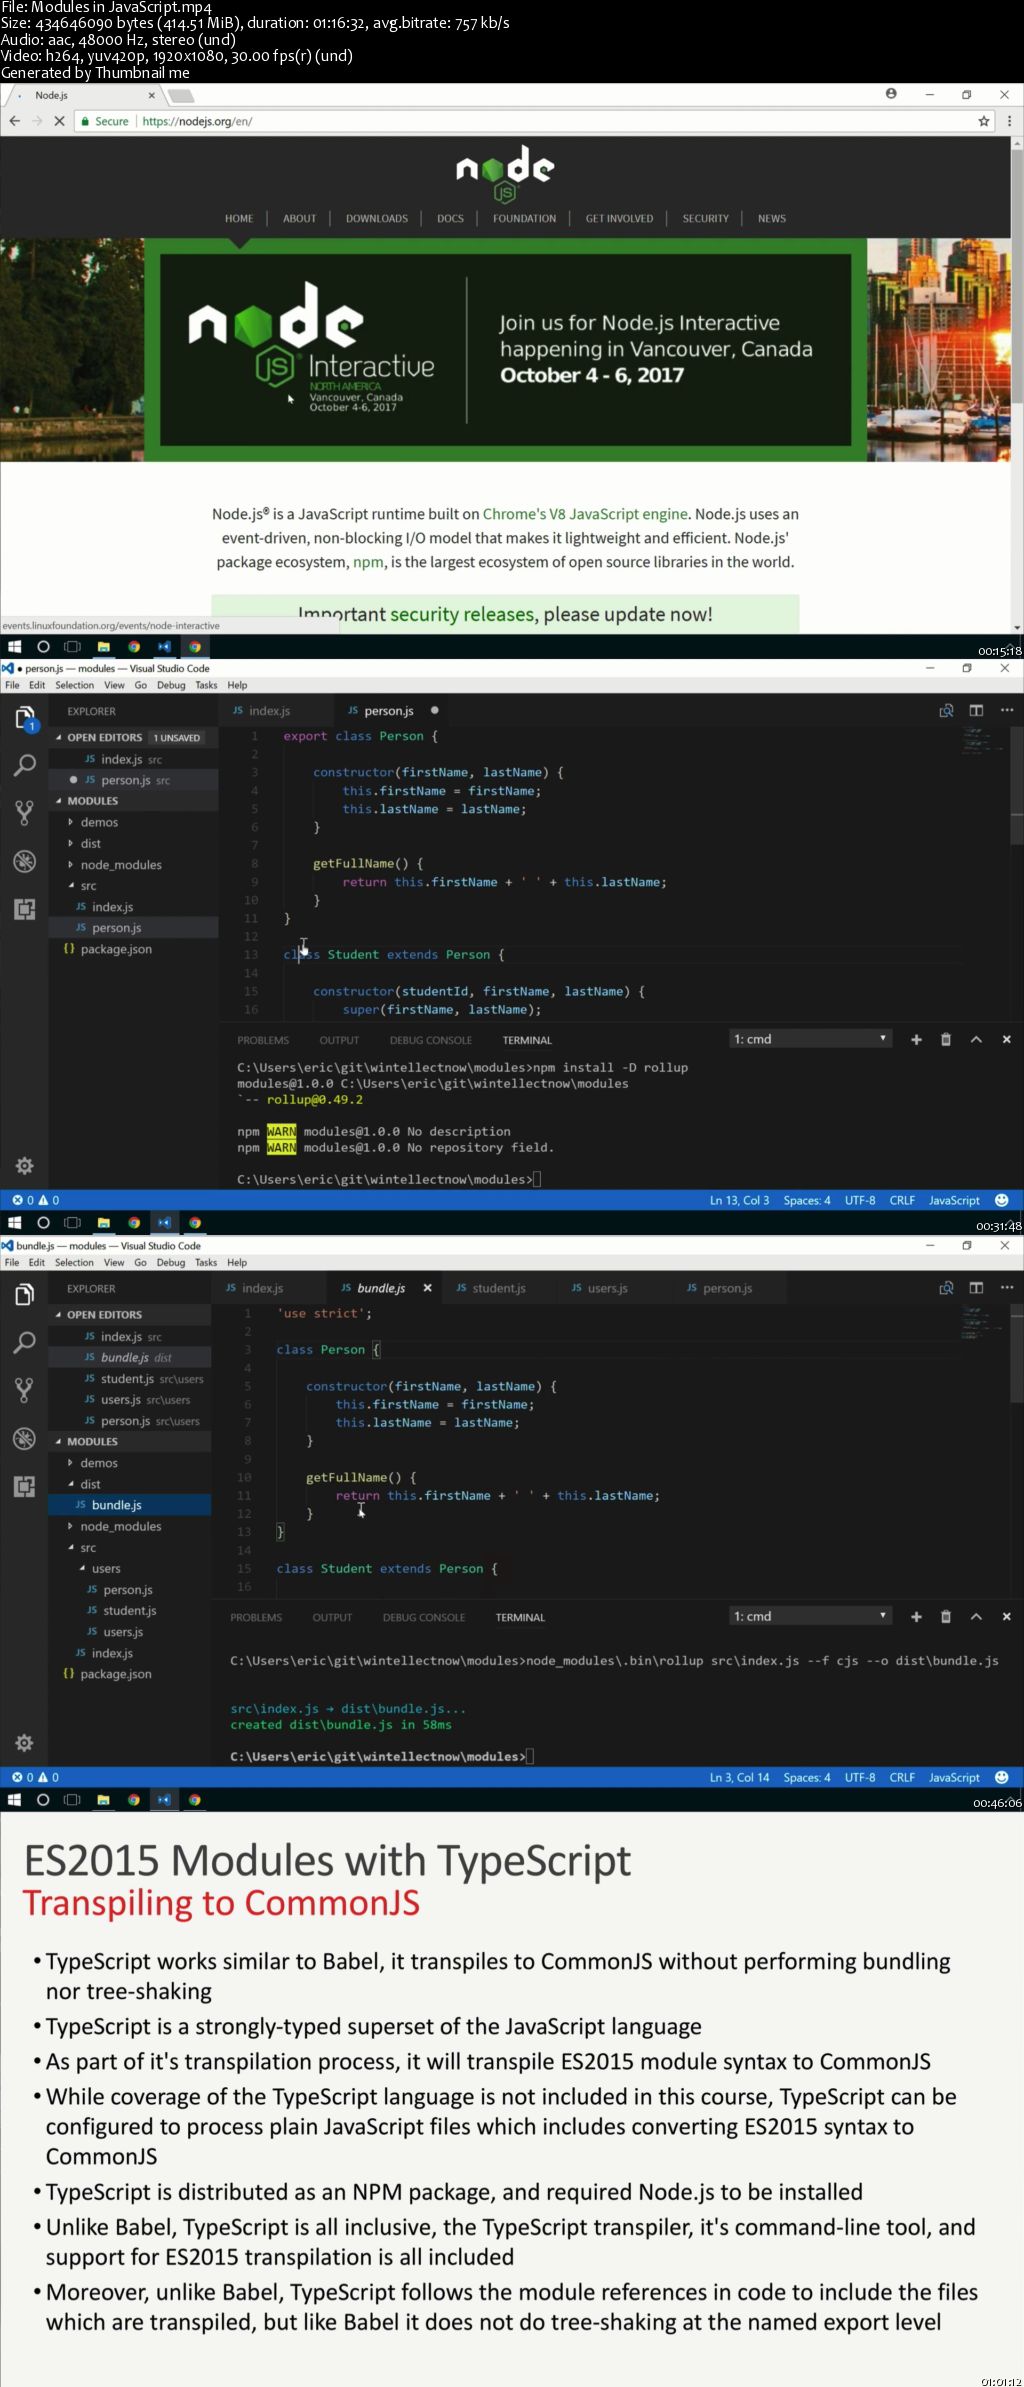1024x2387 pixels.
Task: Close the bundle.js editor tab
Action: pyautogui.click(x=427, y=1288)
